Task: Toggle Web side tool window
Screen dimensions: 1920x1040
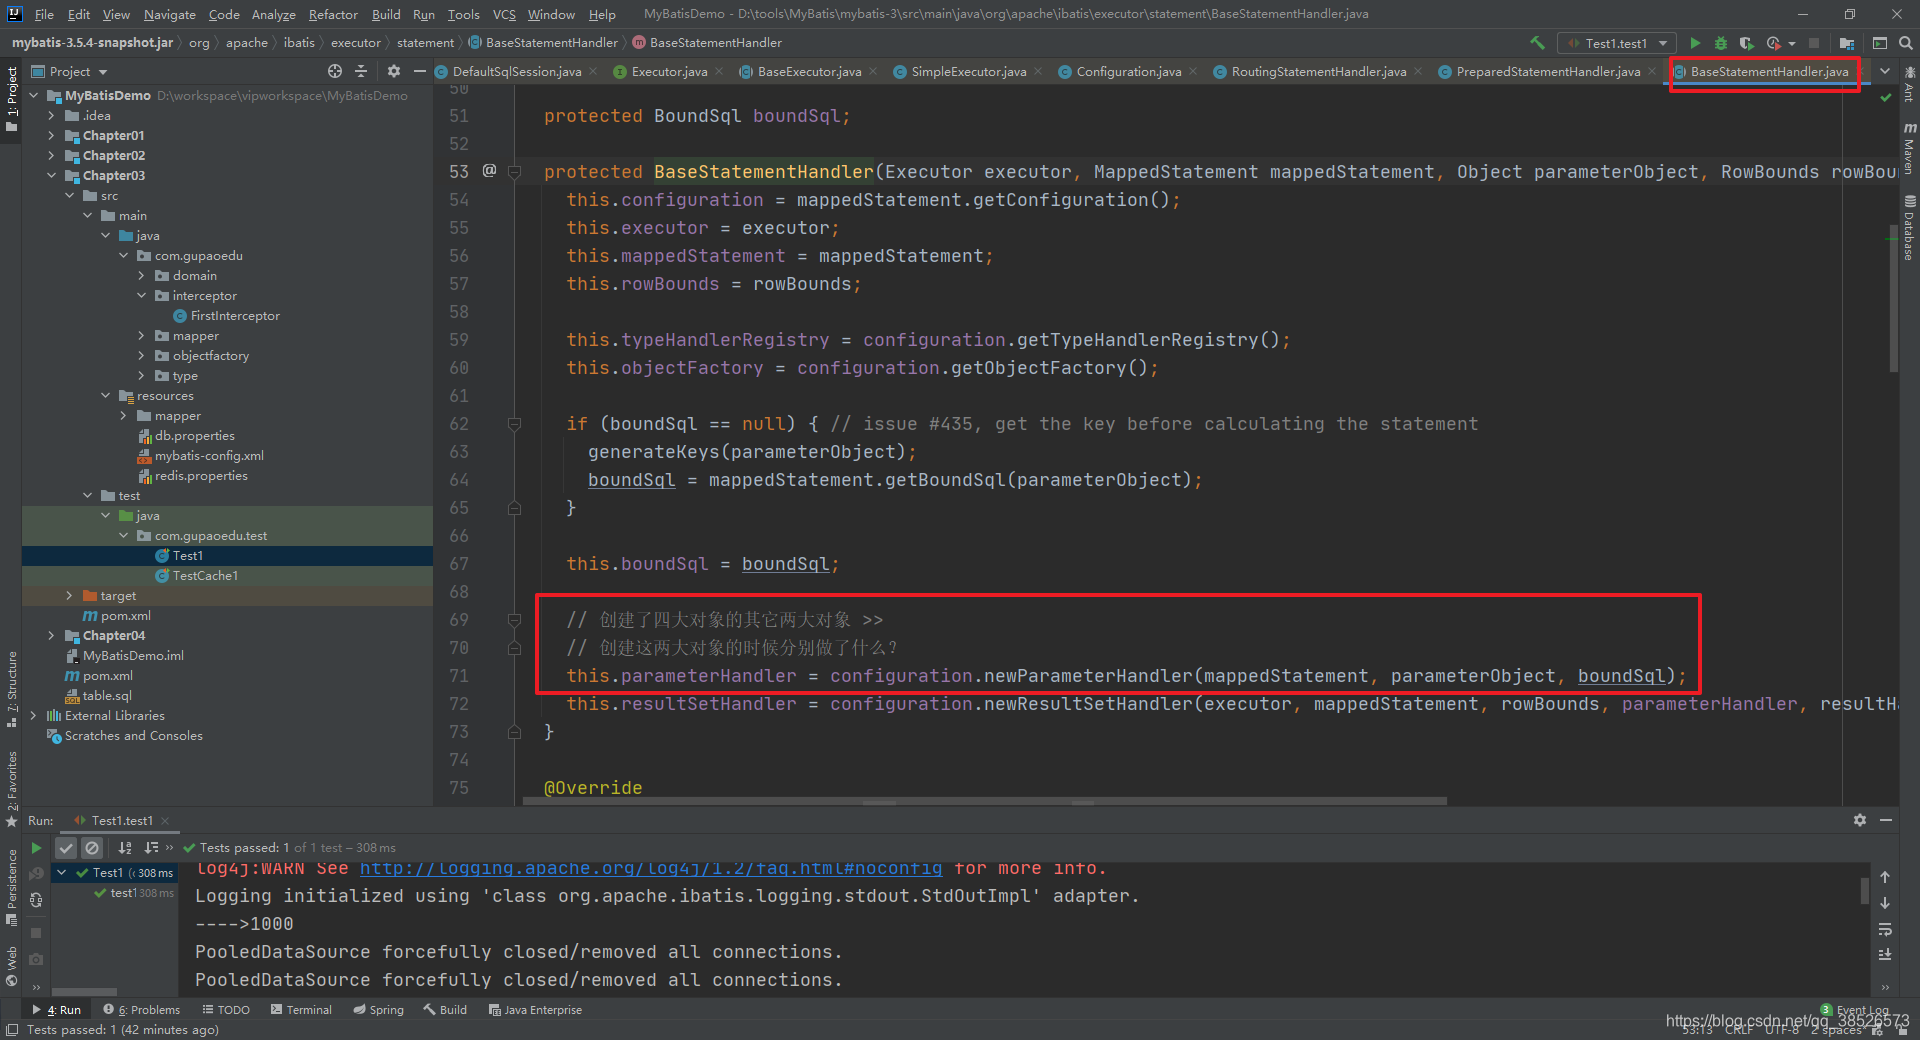Action: [11, 967]
